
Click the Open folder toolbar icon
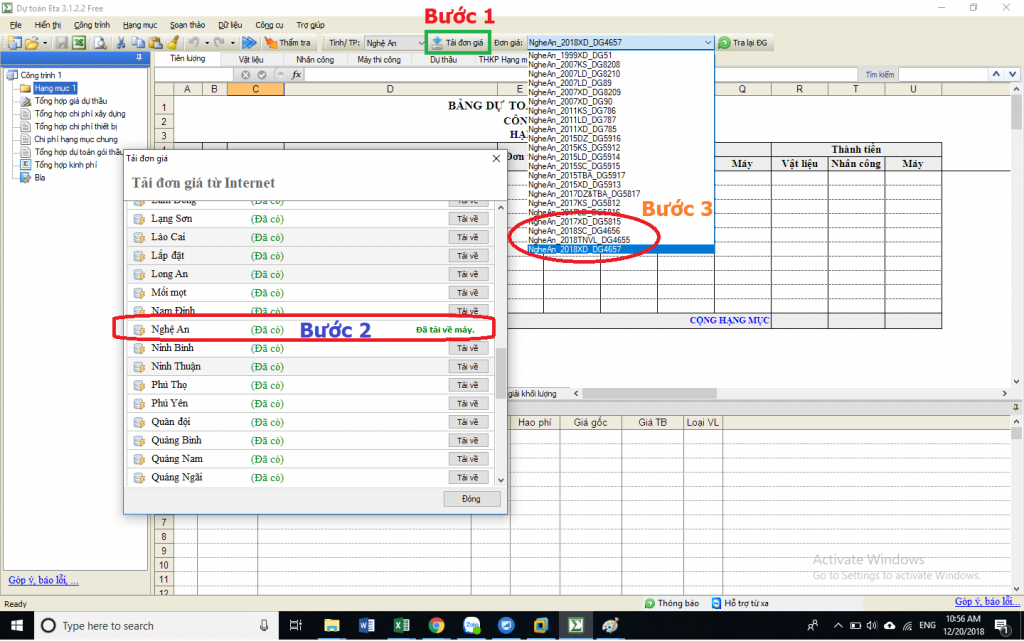click(x=32, y=43)
